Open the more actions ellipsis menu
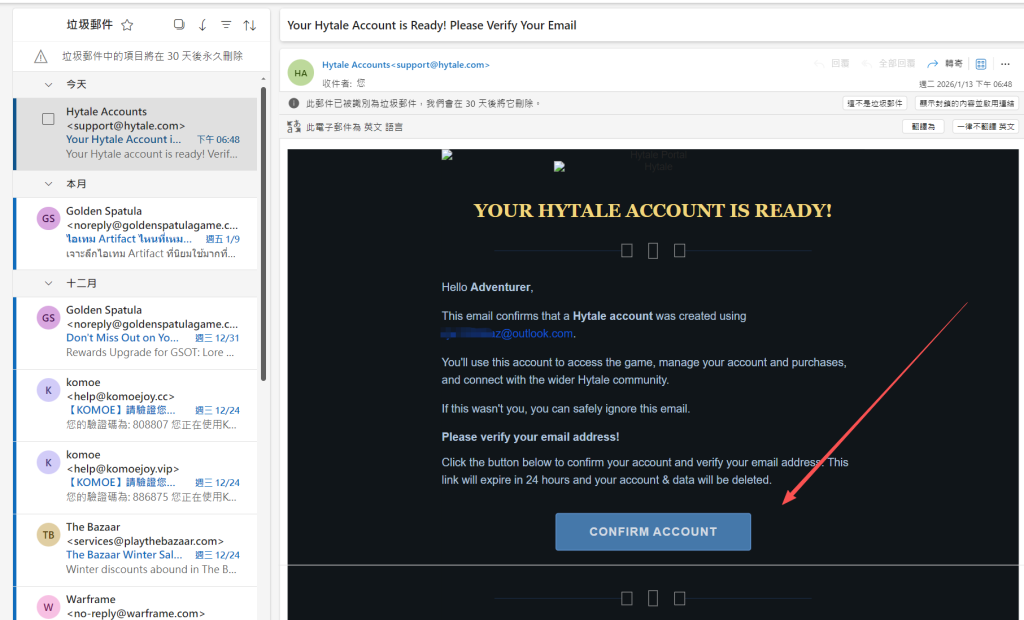The height and width of the screenshot is (620, 1024). [x=1005, y=63]
